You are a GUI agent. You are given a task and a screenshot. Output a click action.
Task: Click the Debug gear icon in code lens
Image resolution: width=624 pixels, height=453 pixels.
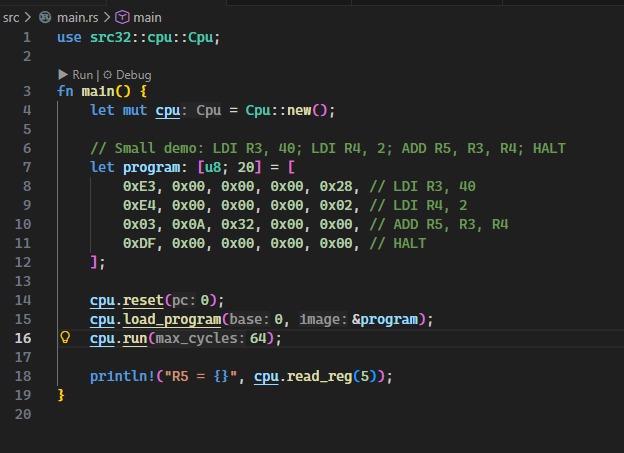pos(107,74)
